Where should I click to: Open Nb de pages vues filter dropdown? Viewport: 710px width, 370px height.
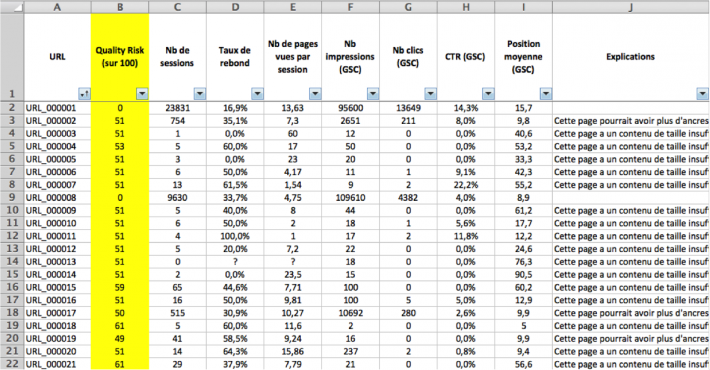(315, 94)
